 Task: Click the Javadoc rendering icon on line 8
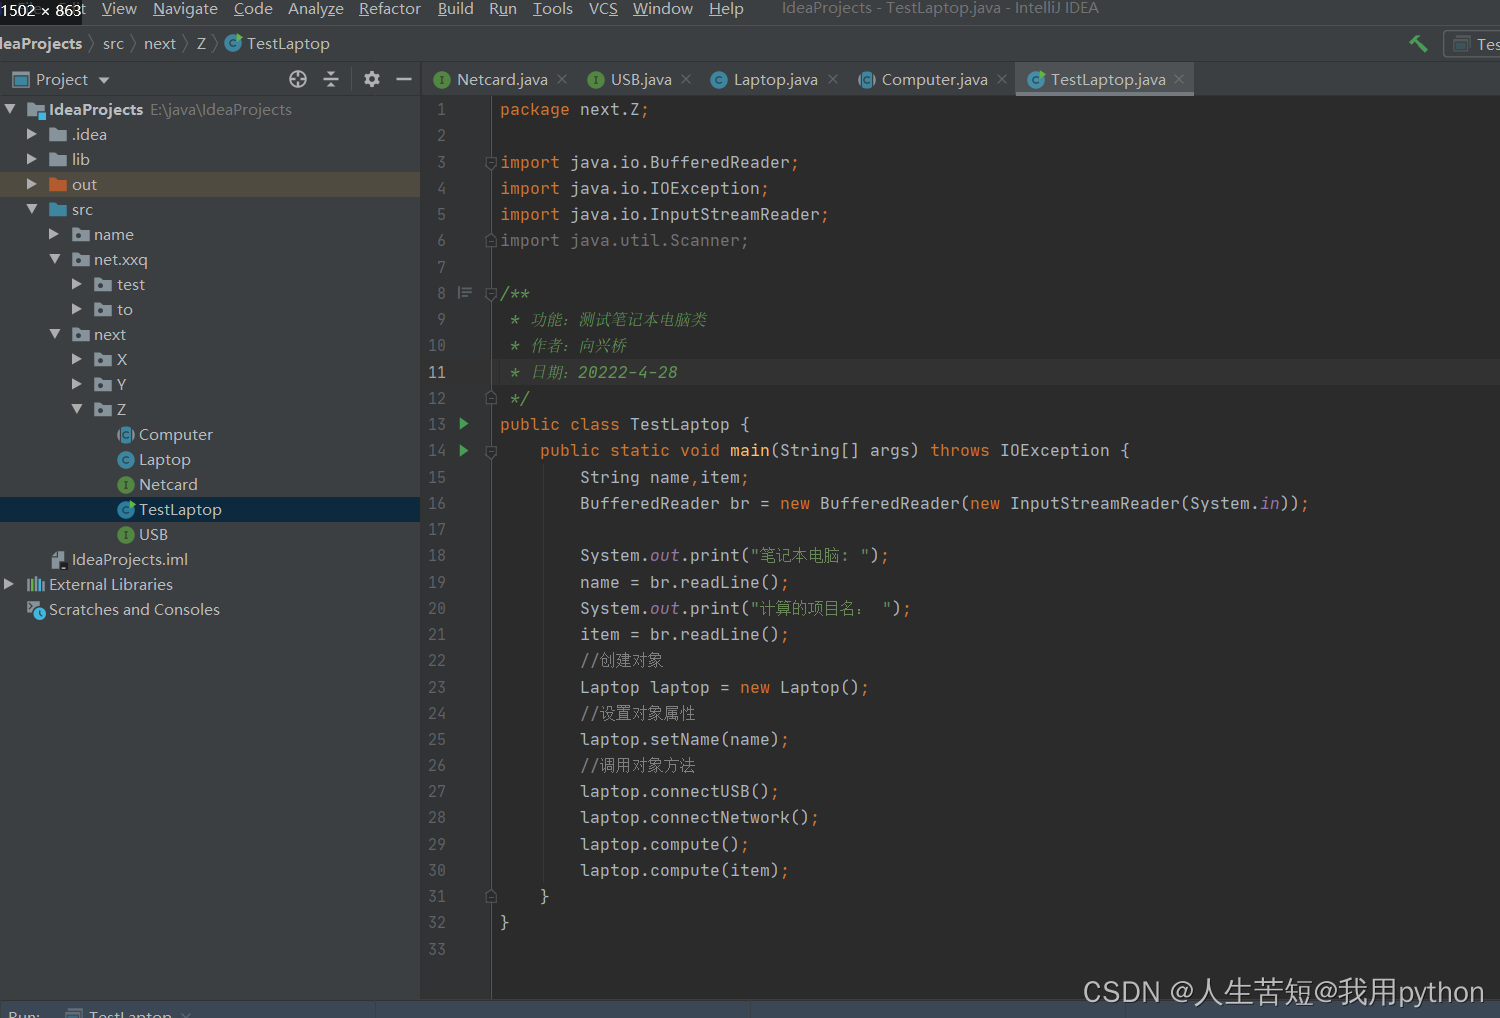click(x=465, y=293)
